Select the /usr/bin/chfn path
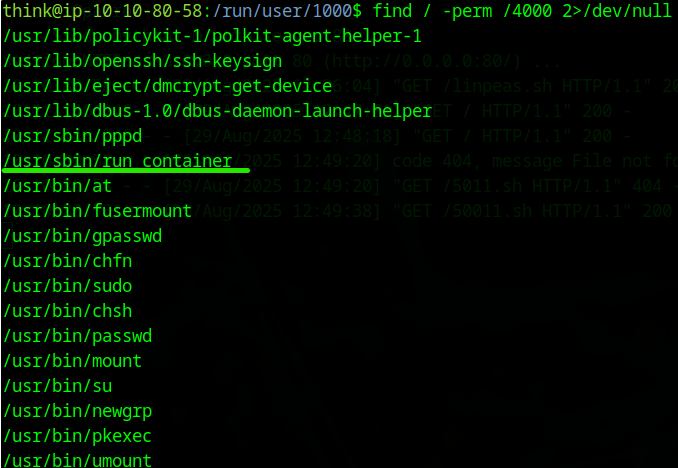The width and height of the screenshot is (678, 468). point(68,261)
